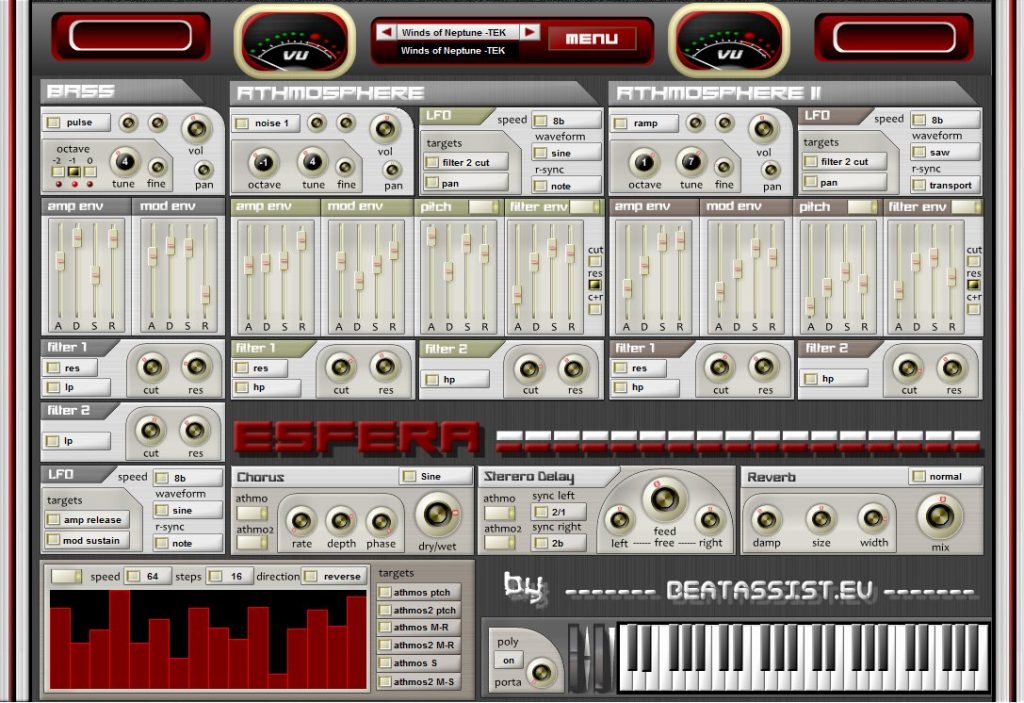The image size is (1024, 703).
Task: Toggle Bass octave -2 switch
Action: click(57, 172)
